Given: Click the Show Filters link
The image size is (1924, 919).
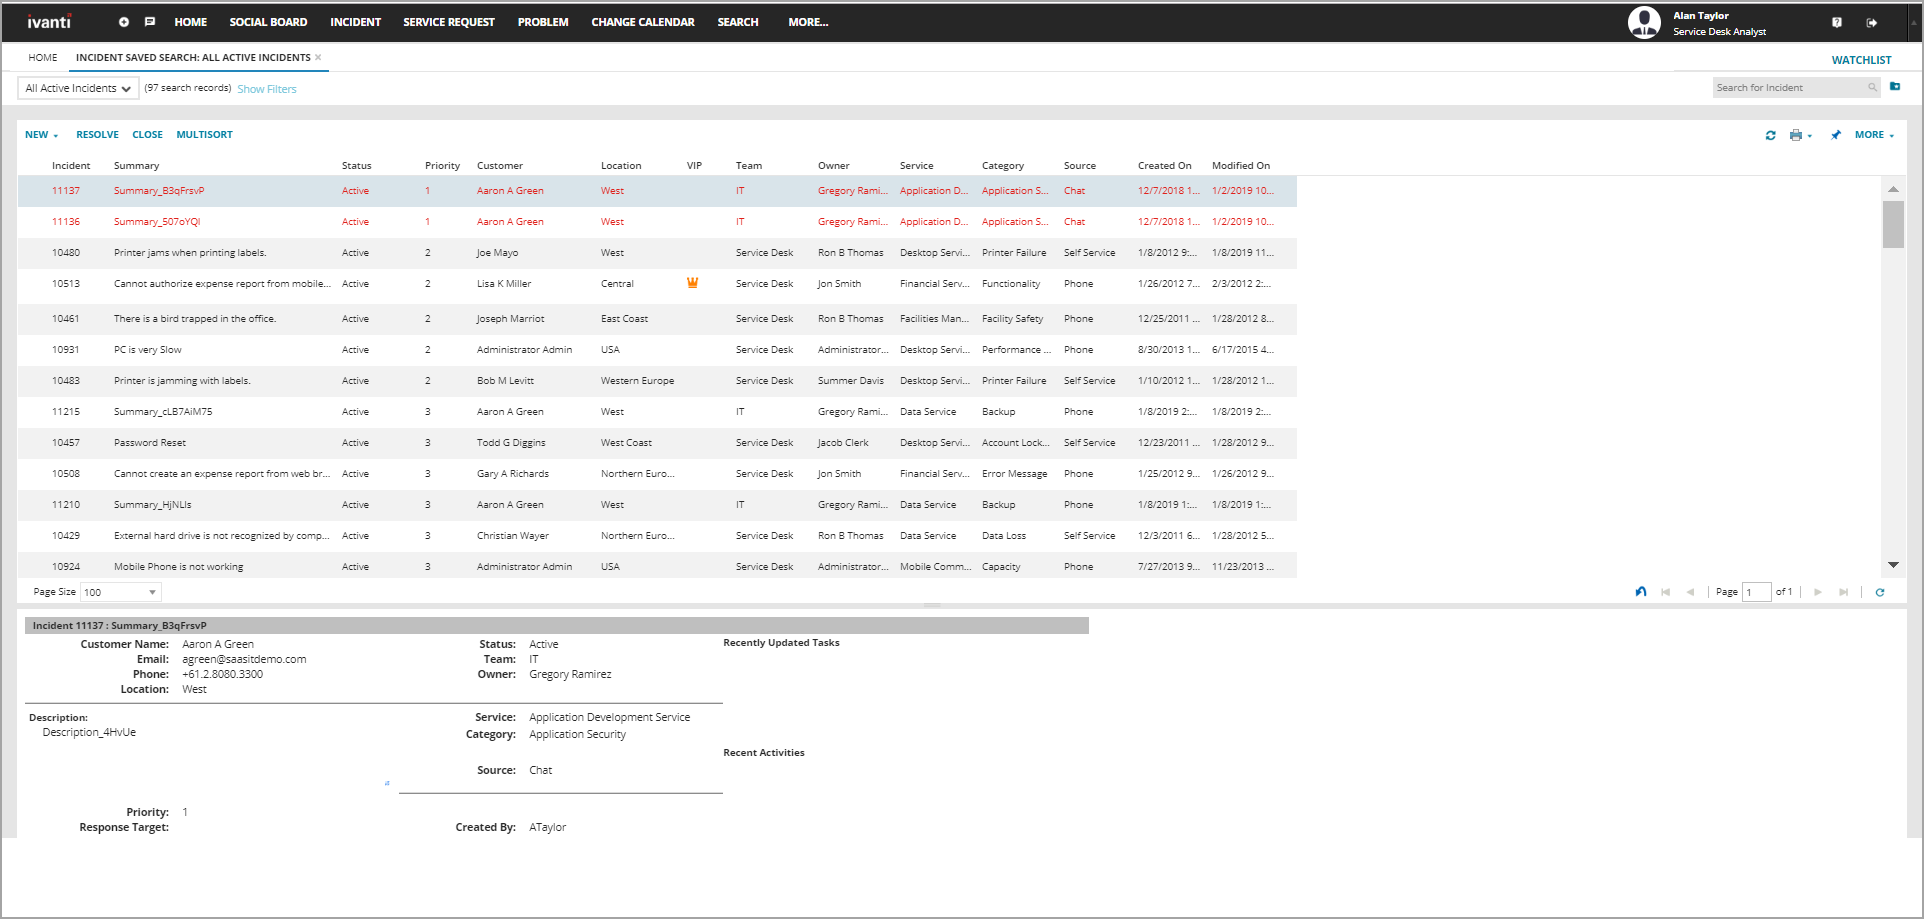Looking at the screenshot, I should coord(266,89).
